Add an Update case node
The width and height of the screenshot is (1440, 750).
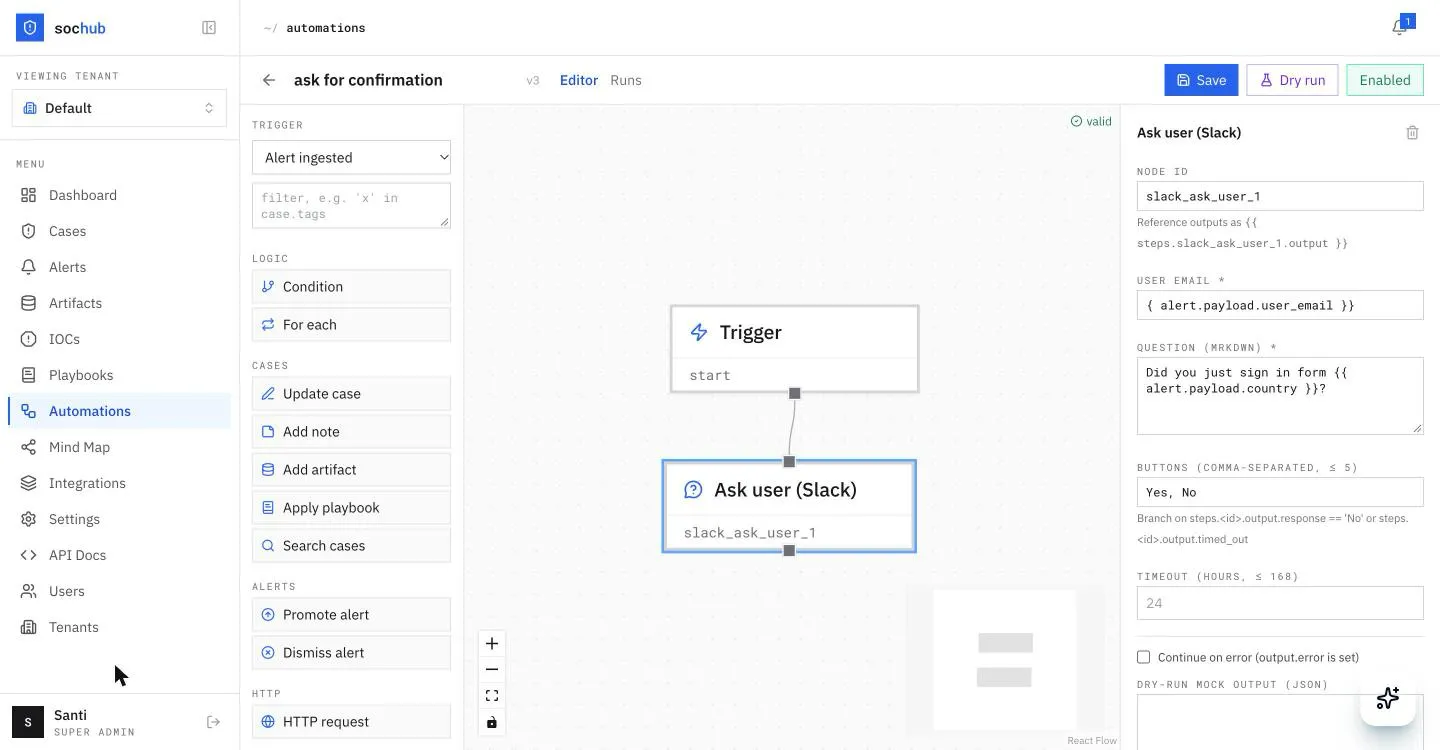point(351,393)
